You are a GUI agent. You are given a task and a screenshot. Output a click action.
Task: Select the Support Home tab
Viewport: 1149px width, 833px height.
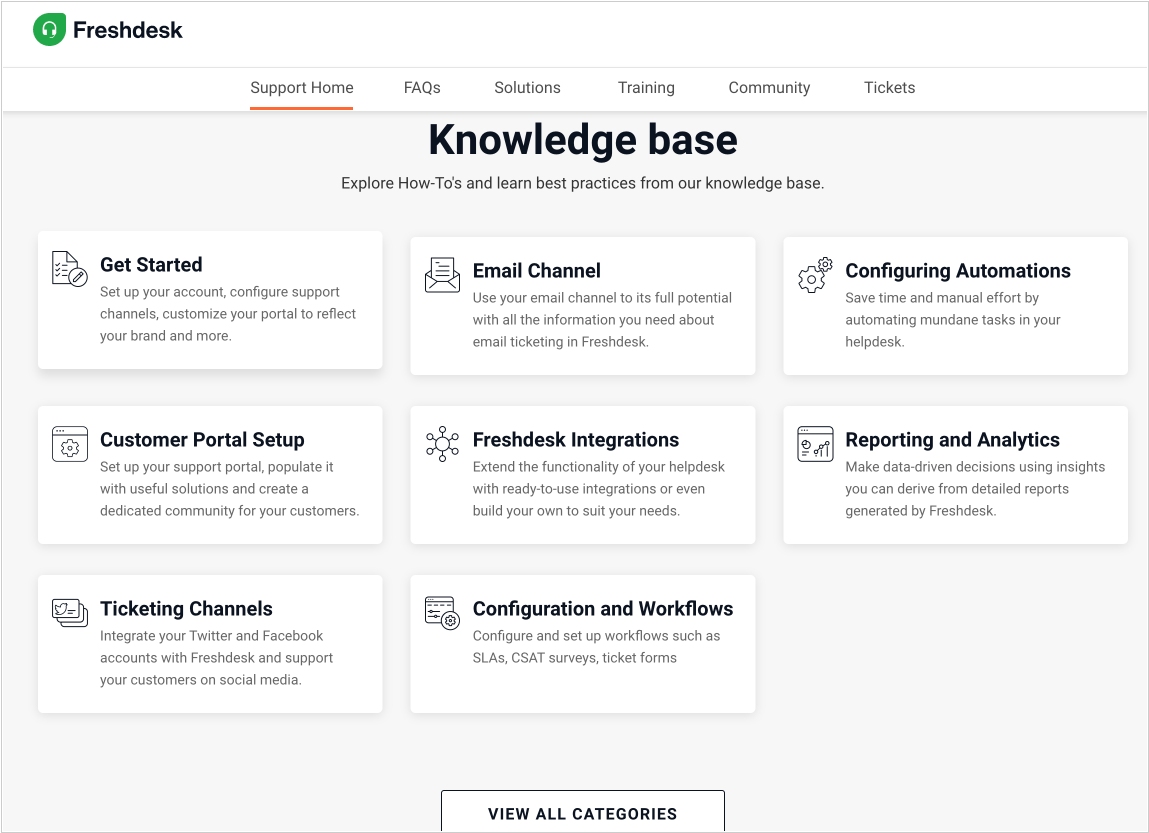(301, 88)
